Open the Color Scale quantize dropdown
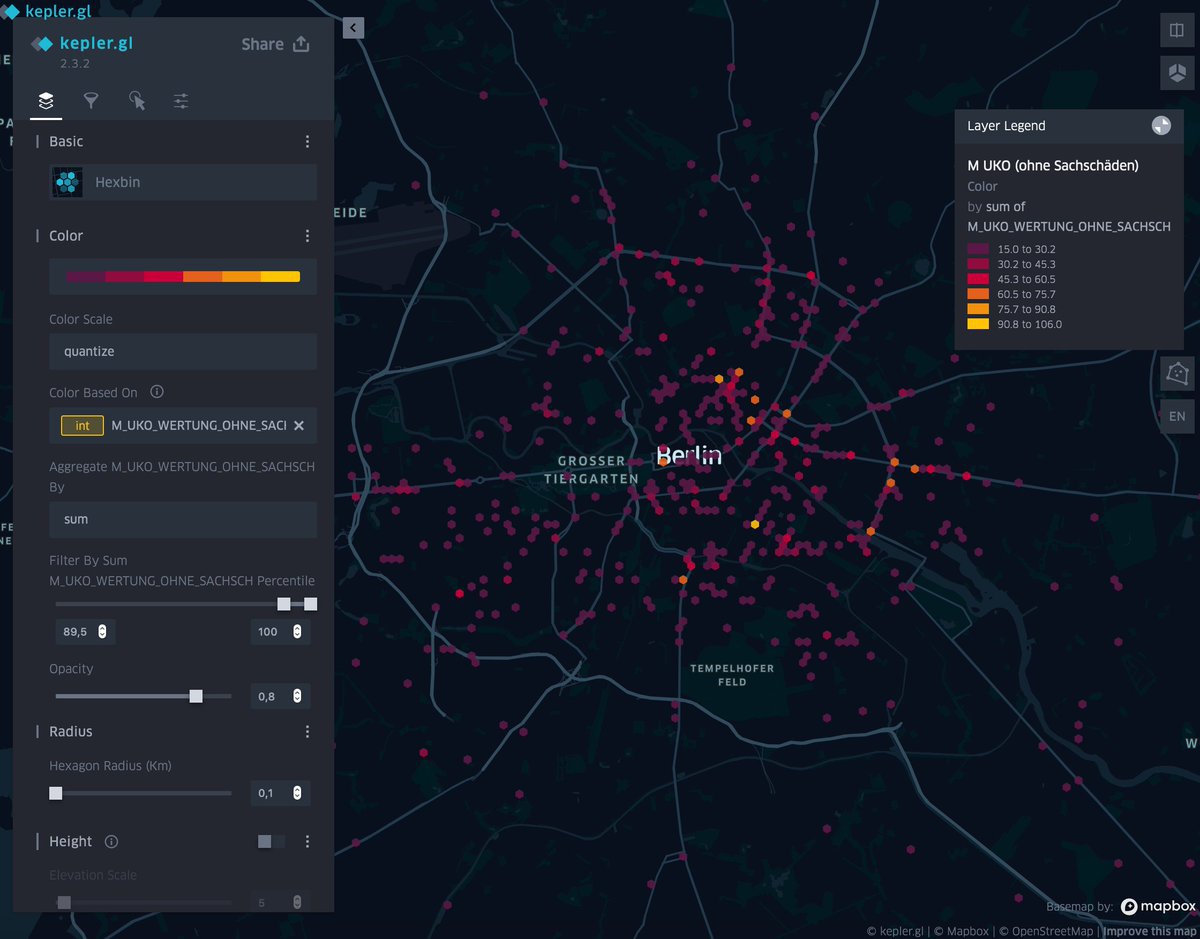The image size is (1200, 939). (x=183, y=352)
